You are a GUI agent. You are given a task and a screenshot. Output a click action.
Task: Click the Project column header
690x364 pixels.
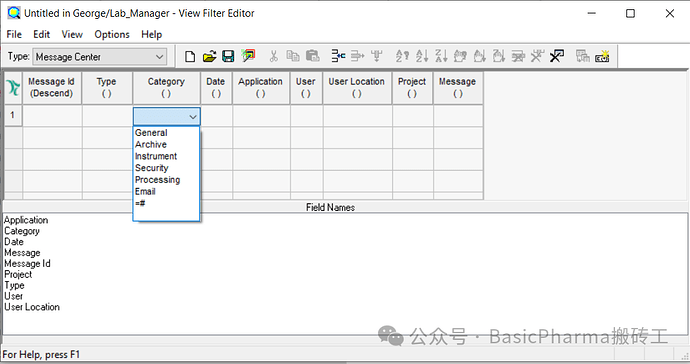click(412, 88)
